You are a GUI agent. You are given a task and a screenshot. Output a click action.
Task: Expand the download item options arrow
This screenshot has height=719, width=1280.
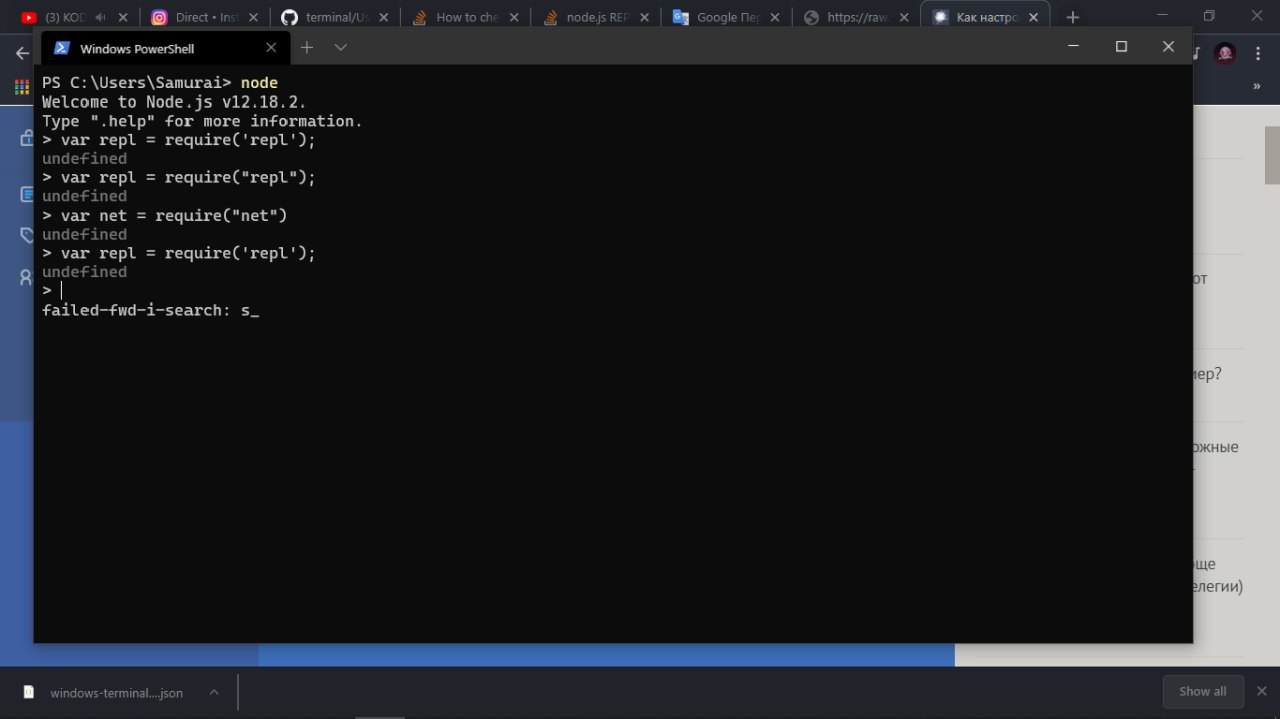coord(214,692)
